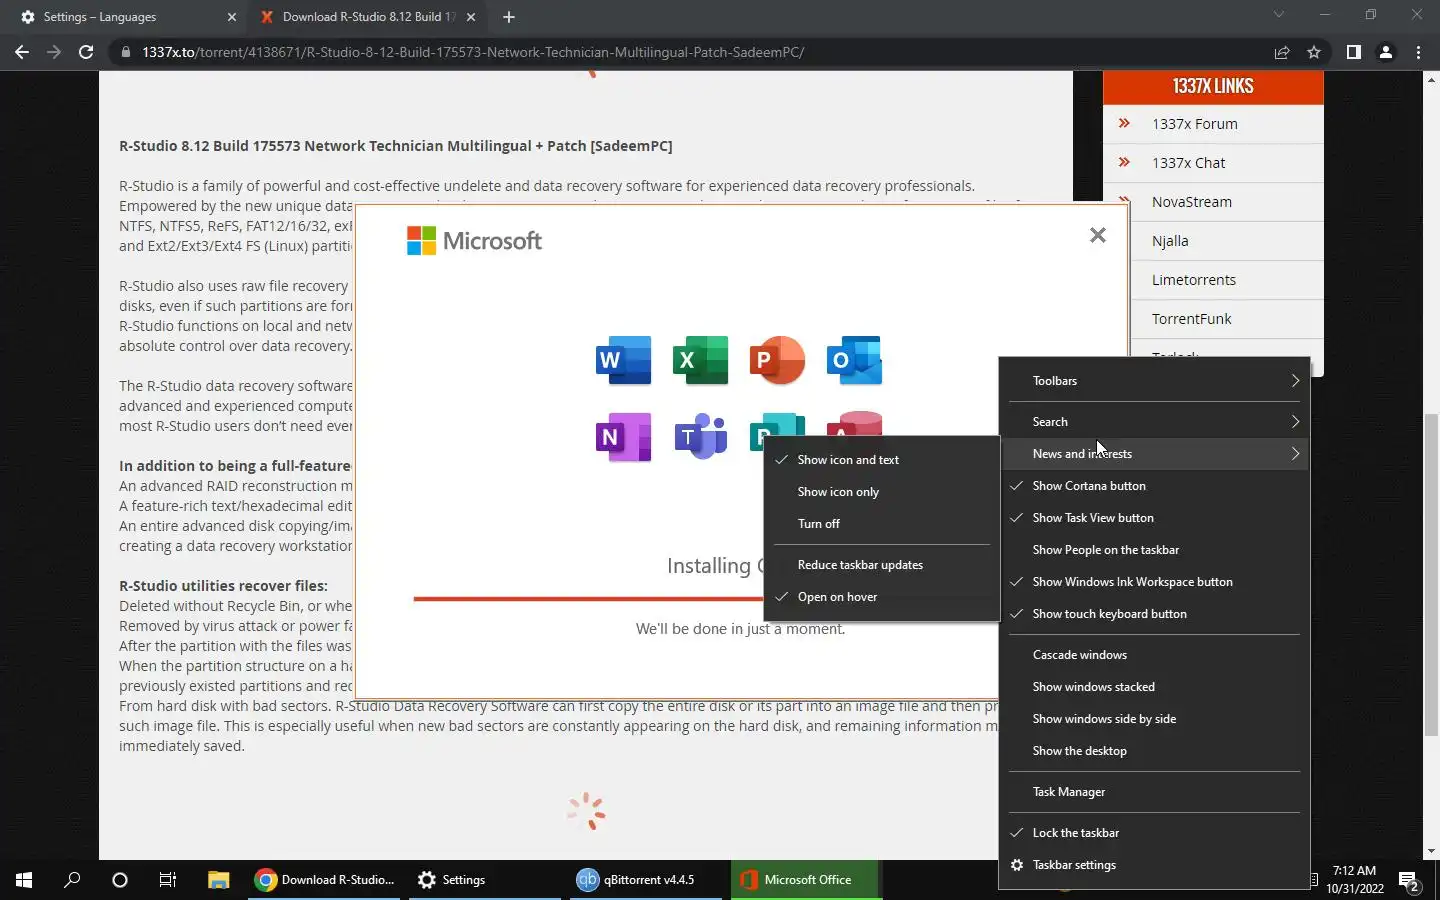
Task: Open Cortana from taskbar
Action: (x=120, y=880)
